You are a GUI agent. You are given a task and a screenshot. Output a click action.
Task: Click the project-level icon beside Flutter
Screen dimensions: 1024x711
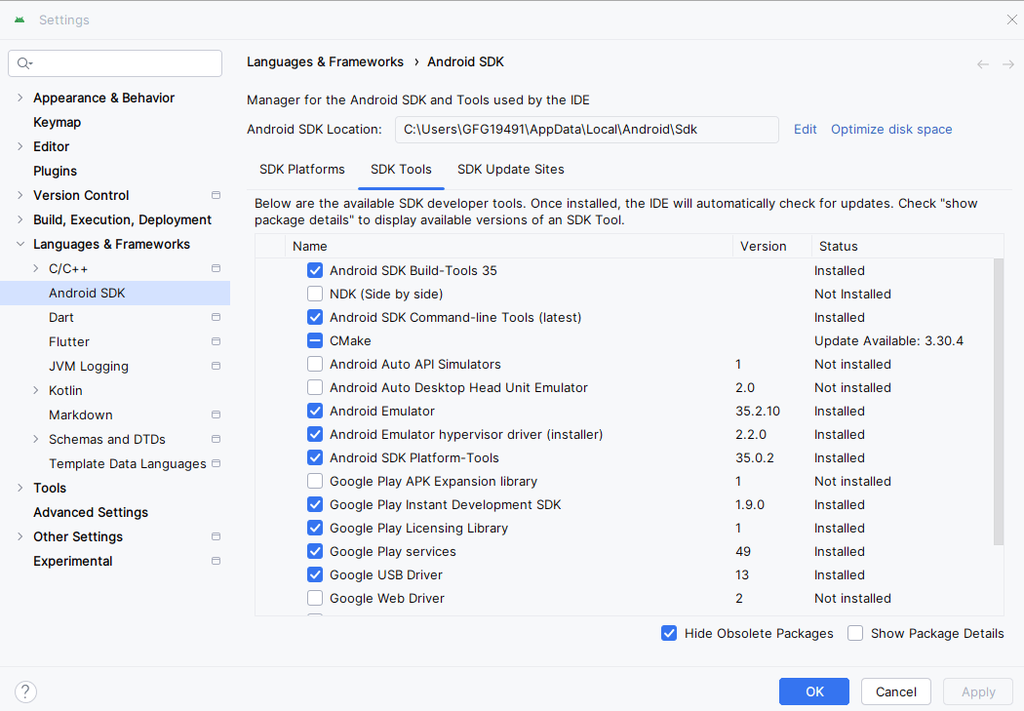tap(216, 342)
